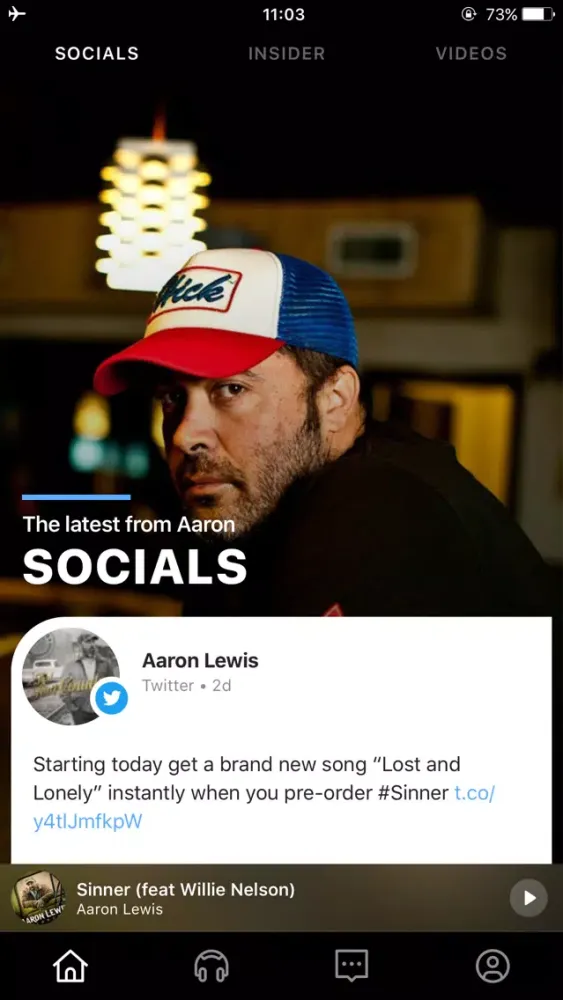Screen dimensions: 563x1000
Task: Switch to the INSIDER tab
Action: click(x=286, y=54)
